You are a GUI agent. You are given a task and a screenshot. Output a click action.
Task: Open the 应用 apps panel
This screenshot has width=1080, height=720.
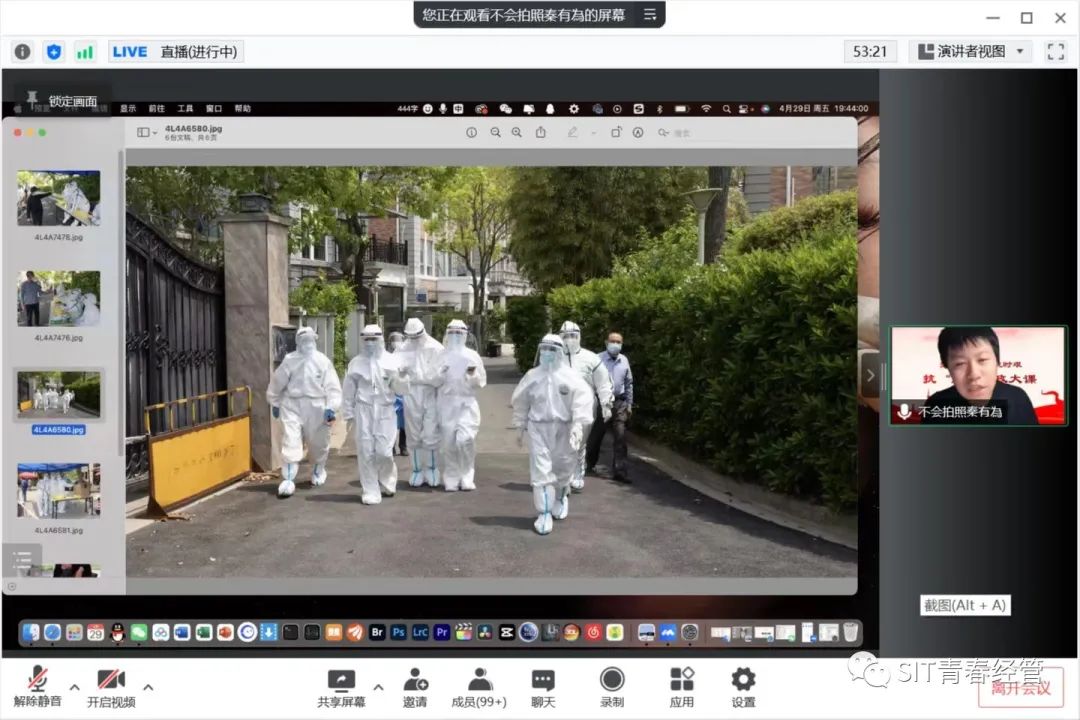(x=682, y=687)
